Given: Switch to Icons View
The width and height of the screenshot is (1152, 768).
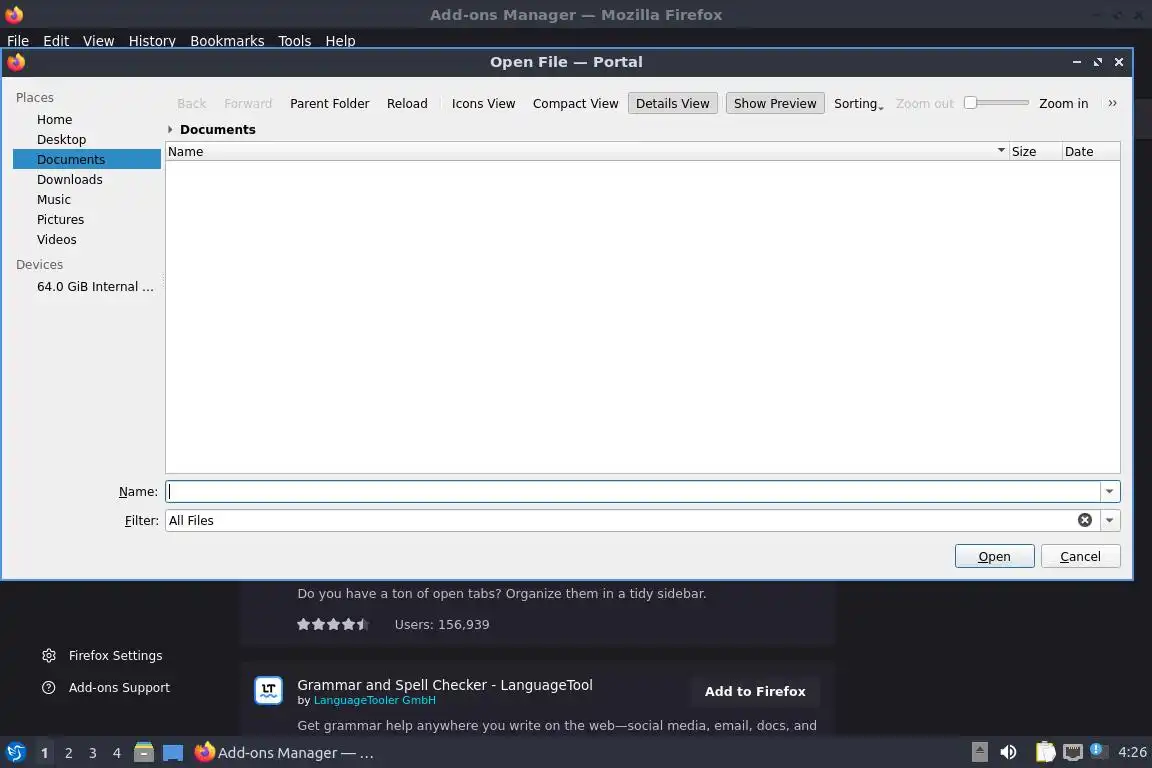Looking at the screenshot, I should click(483, 104).
